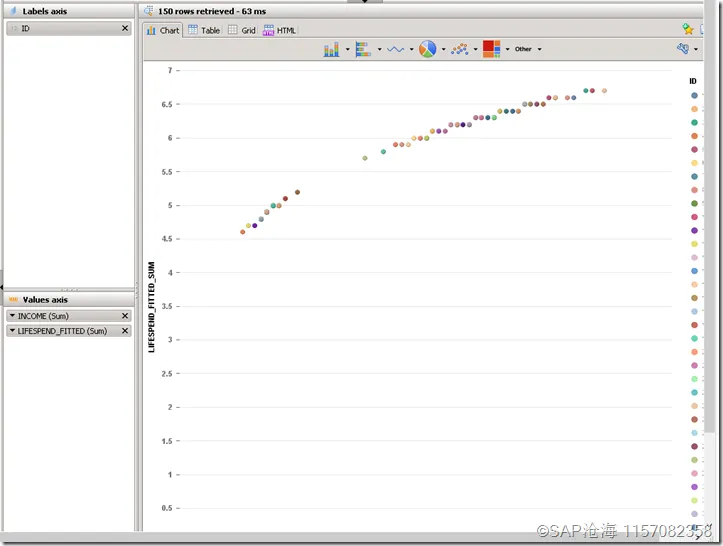Open pie chart dropdown arrow

click(x=444, y=49)
